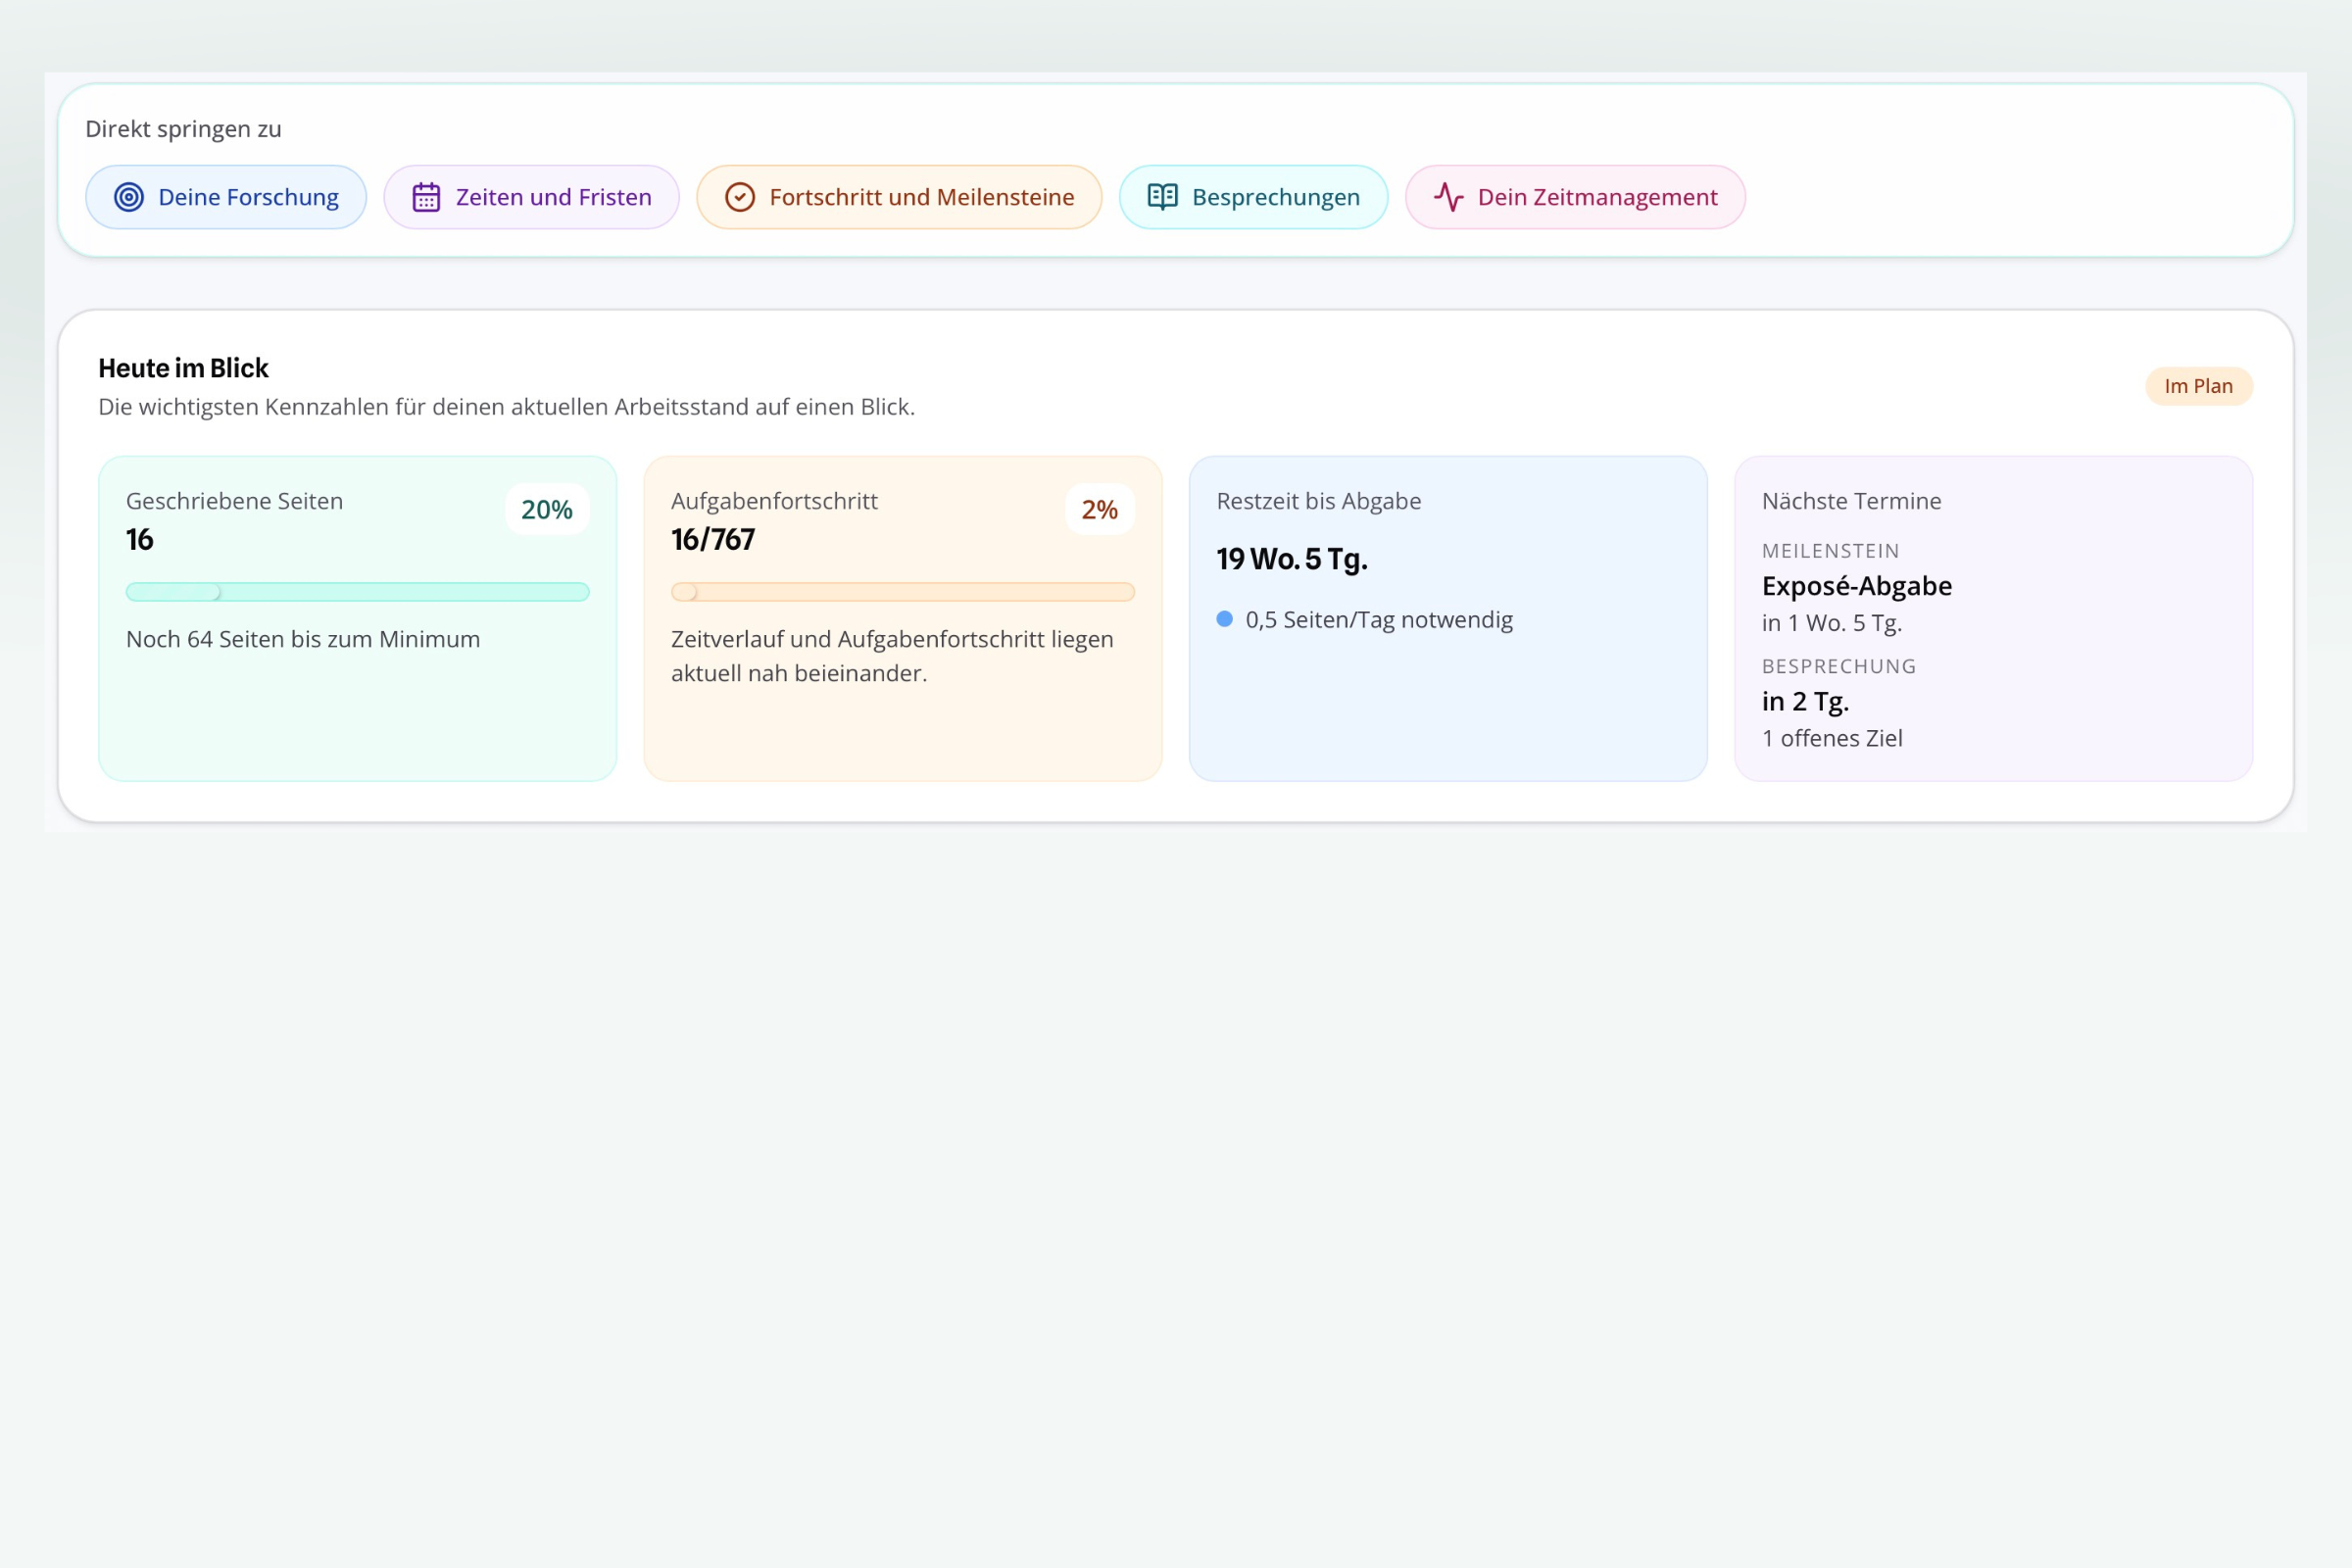Go to Fortschritt und Meilensteine
The height and width of the screenshot is (1568, 2352).
tap(921, 197)
